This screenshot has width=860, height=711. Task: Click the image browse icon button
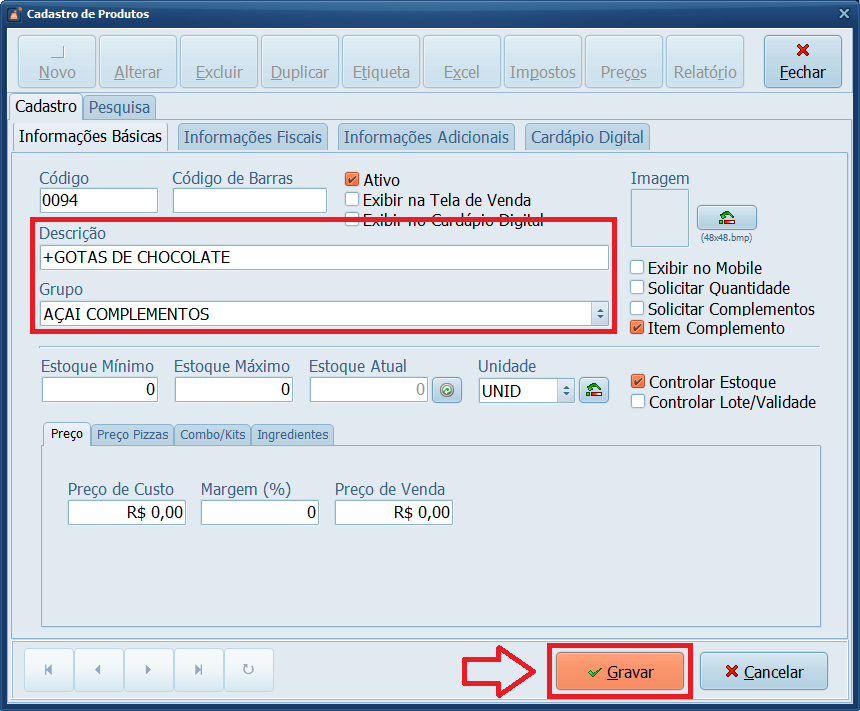[x=726, y=218]
